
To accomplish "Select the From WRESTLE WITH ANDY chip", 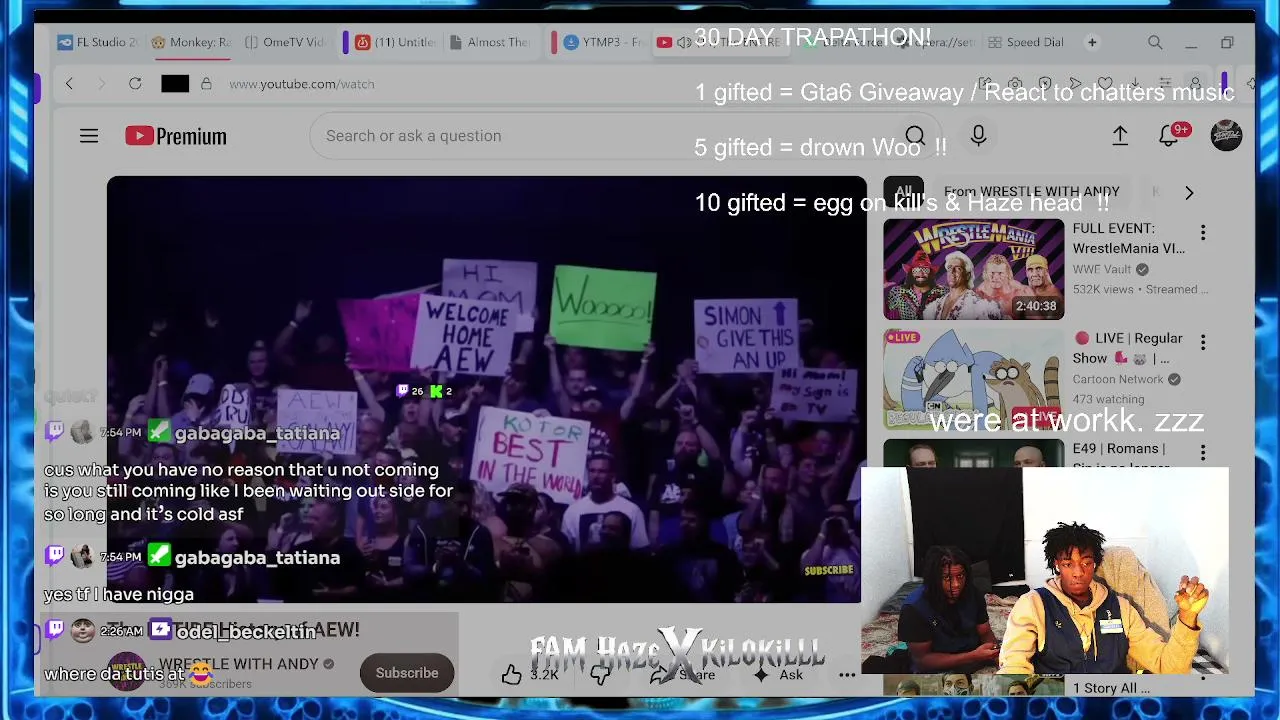I will 1032,192.
